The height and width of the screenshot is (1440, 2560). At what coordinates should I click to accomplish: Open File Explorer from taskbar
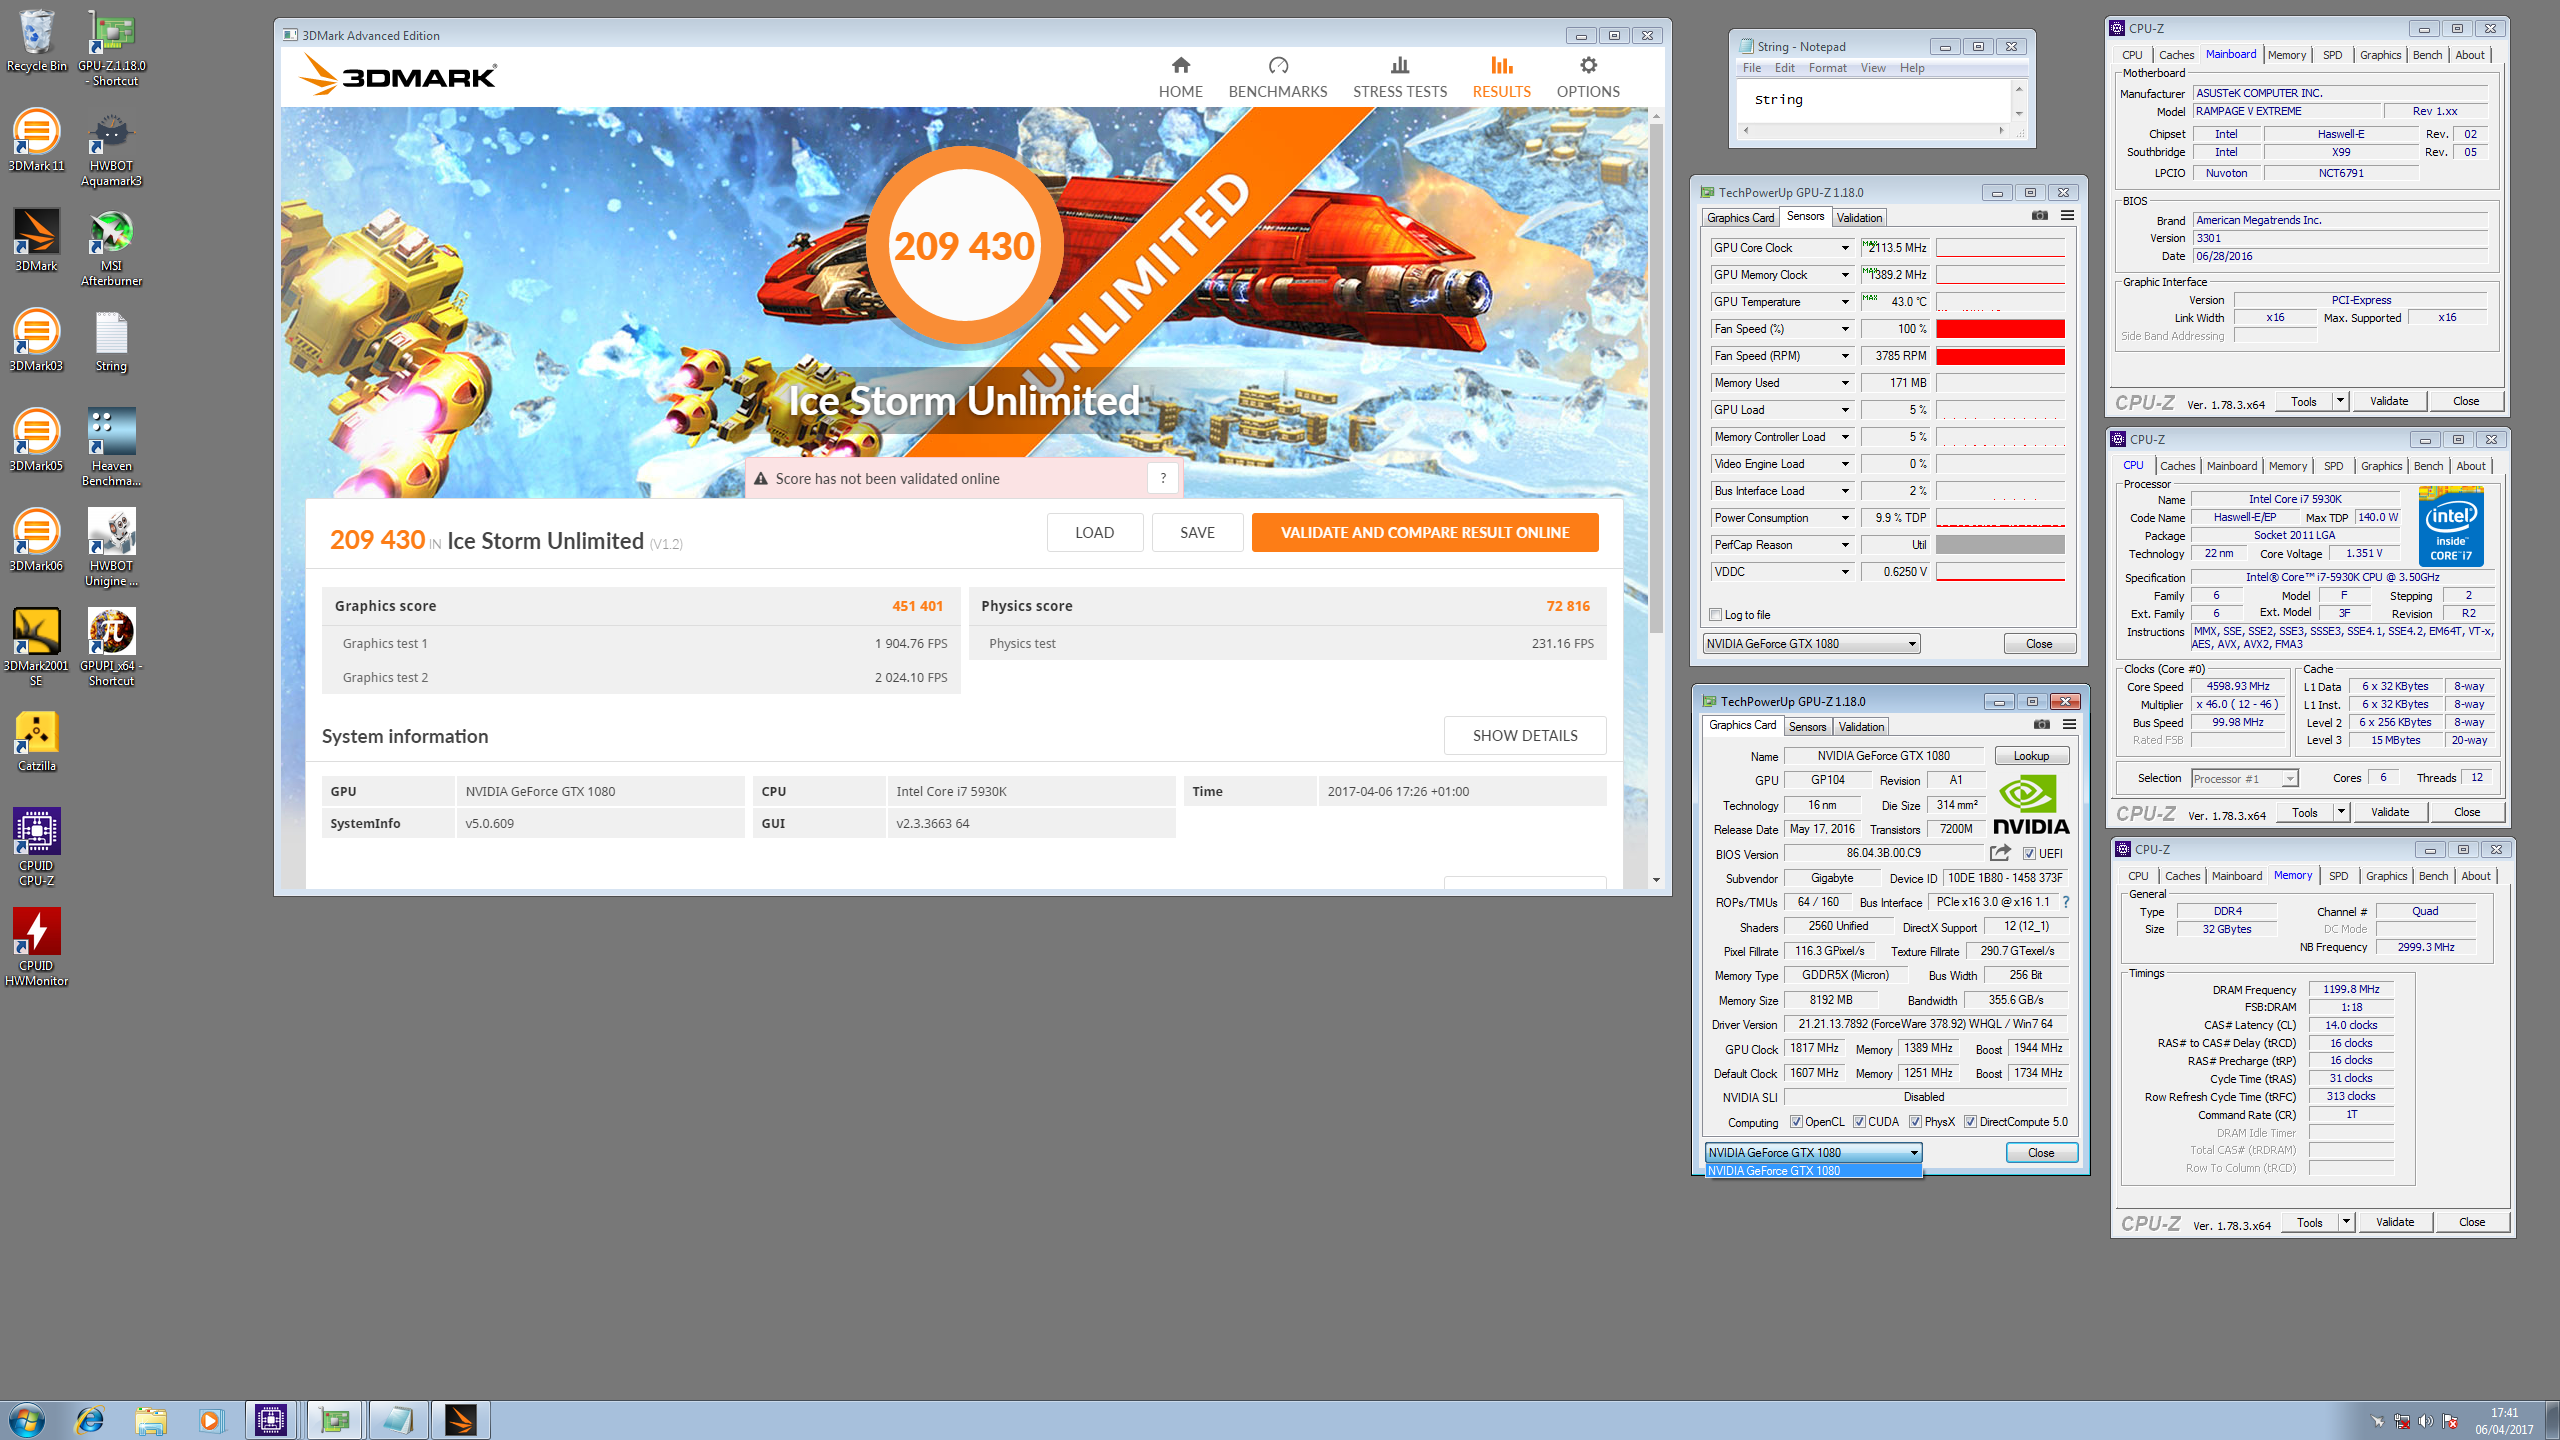click(151, 1420)
